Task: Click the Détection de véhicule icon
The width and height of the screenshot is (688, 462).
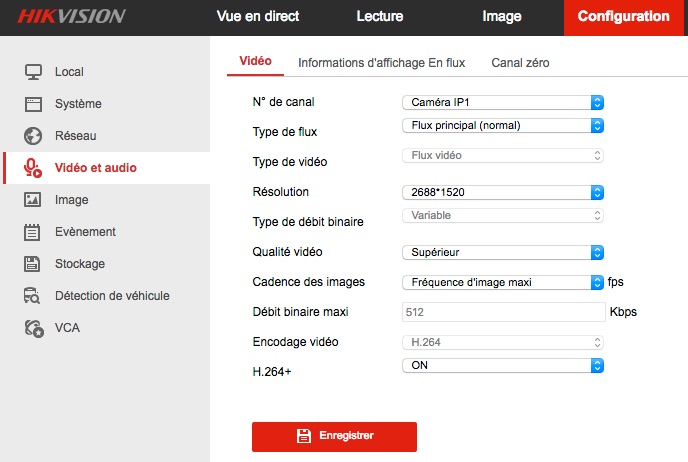Action: 33,295
